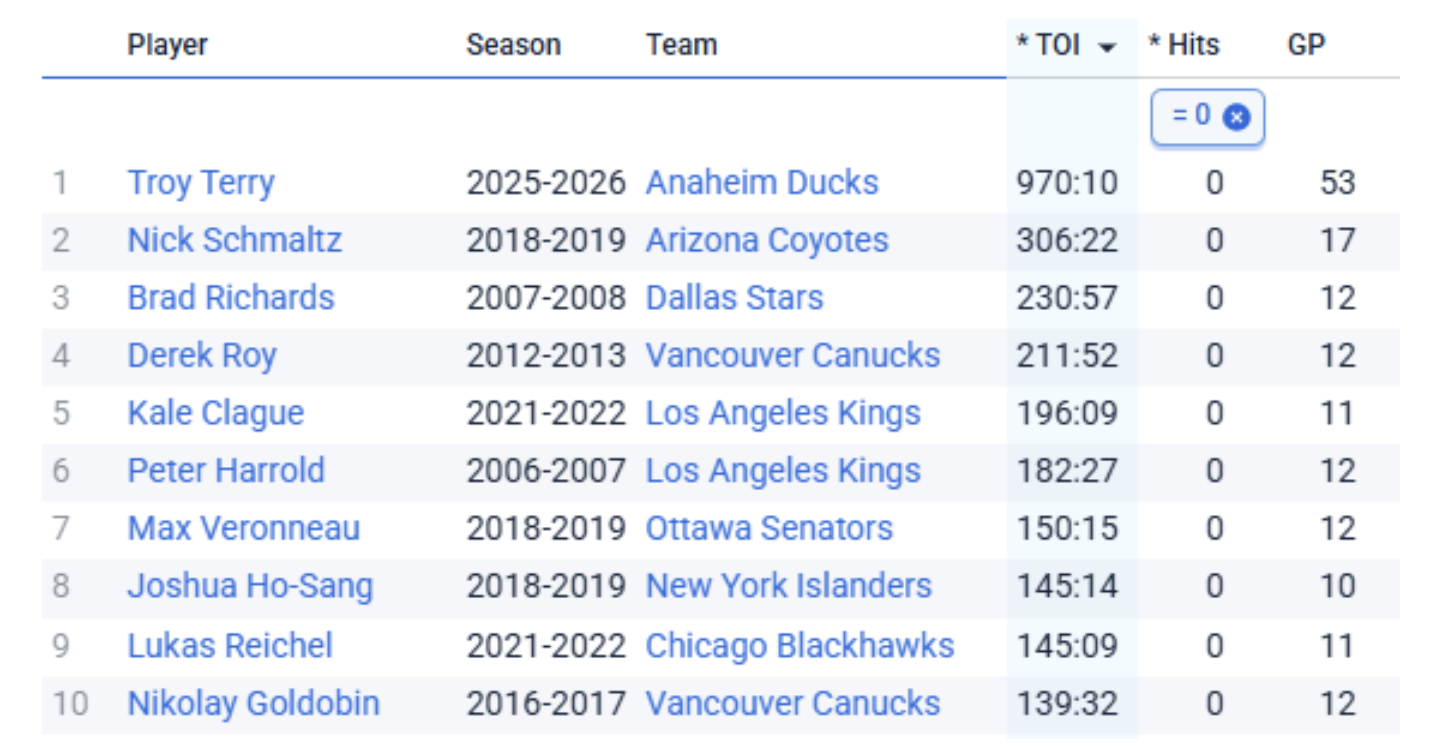Open the Dallas Stars team page
Viewport: 1434px width, 750px height.
734,298
